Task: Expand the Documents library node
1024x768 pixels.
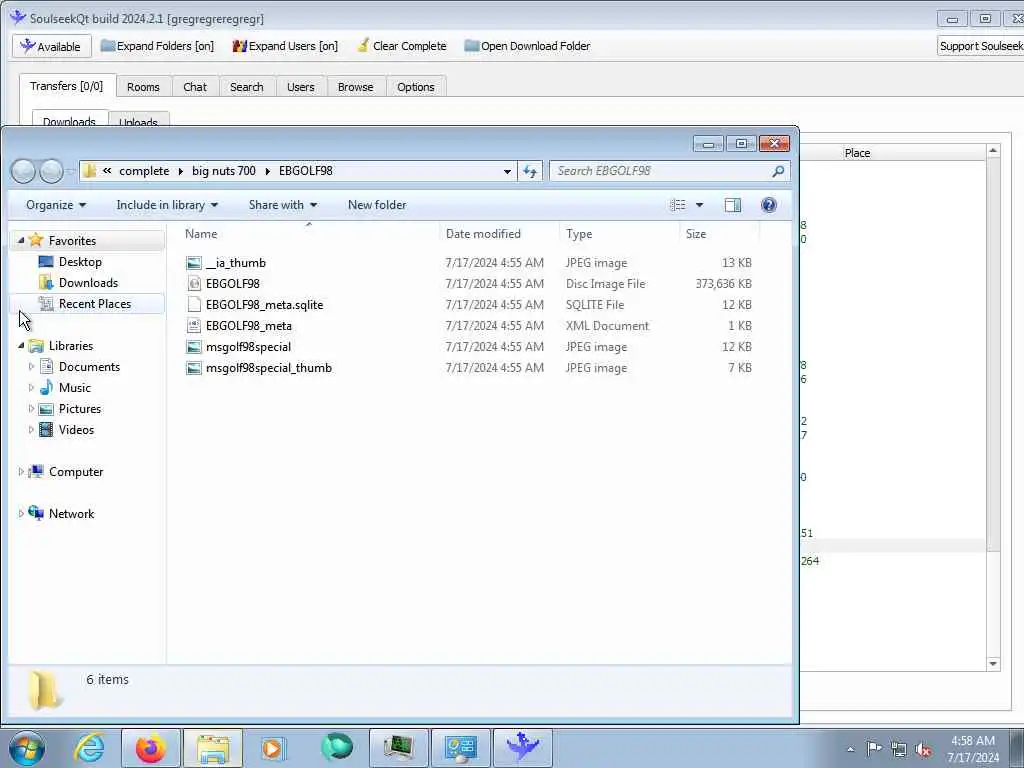Action: 31,366
